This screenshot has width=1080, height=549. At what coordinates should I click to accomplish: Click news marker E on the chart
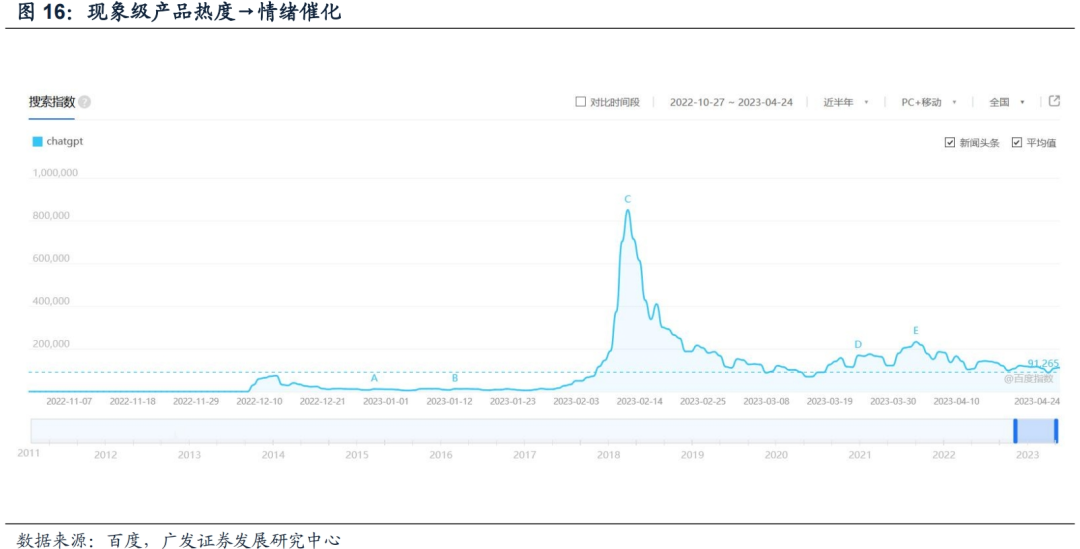(915, 330)
